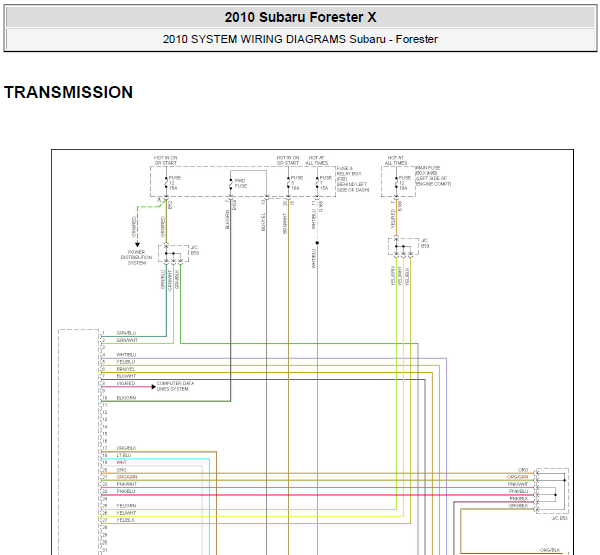The image size is (600, 555).
Task: Click the "YEL/BLU" label at pin 5
Action: [126, 362]
